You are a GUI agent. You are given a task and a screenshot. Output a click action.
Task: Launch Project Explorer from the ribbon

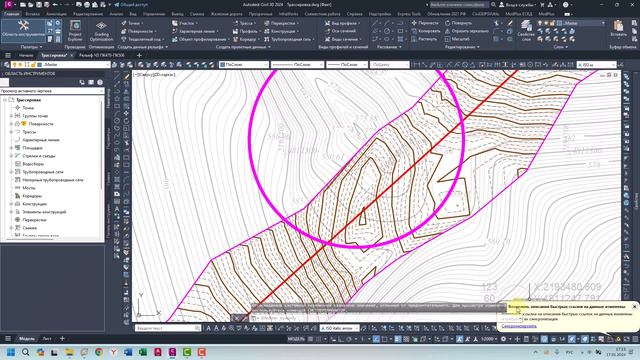coord(75,31)
